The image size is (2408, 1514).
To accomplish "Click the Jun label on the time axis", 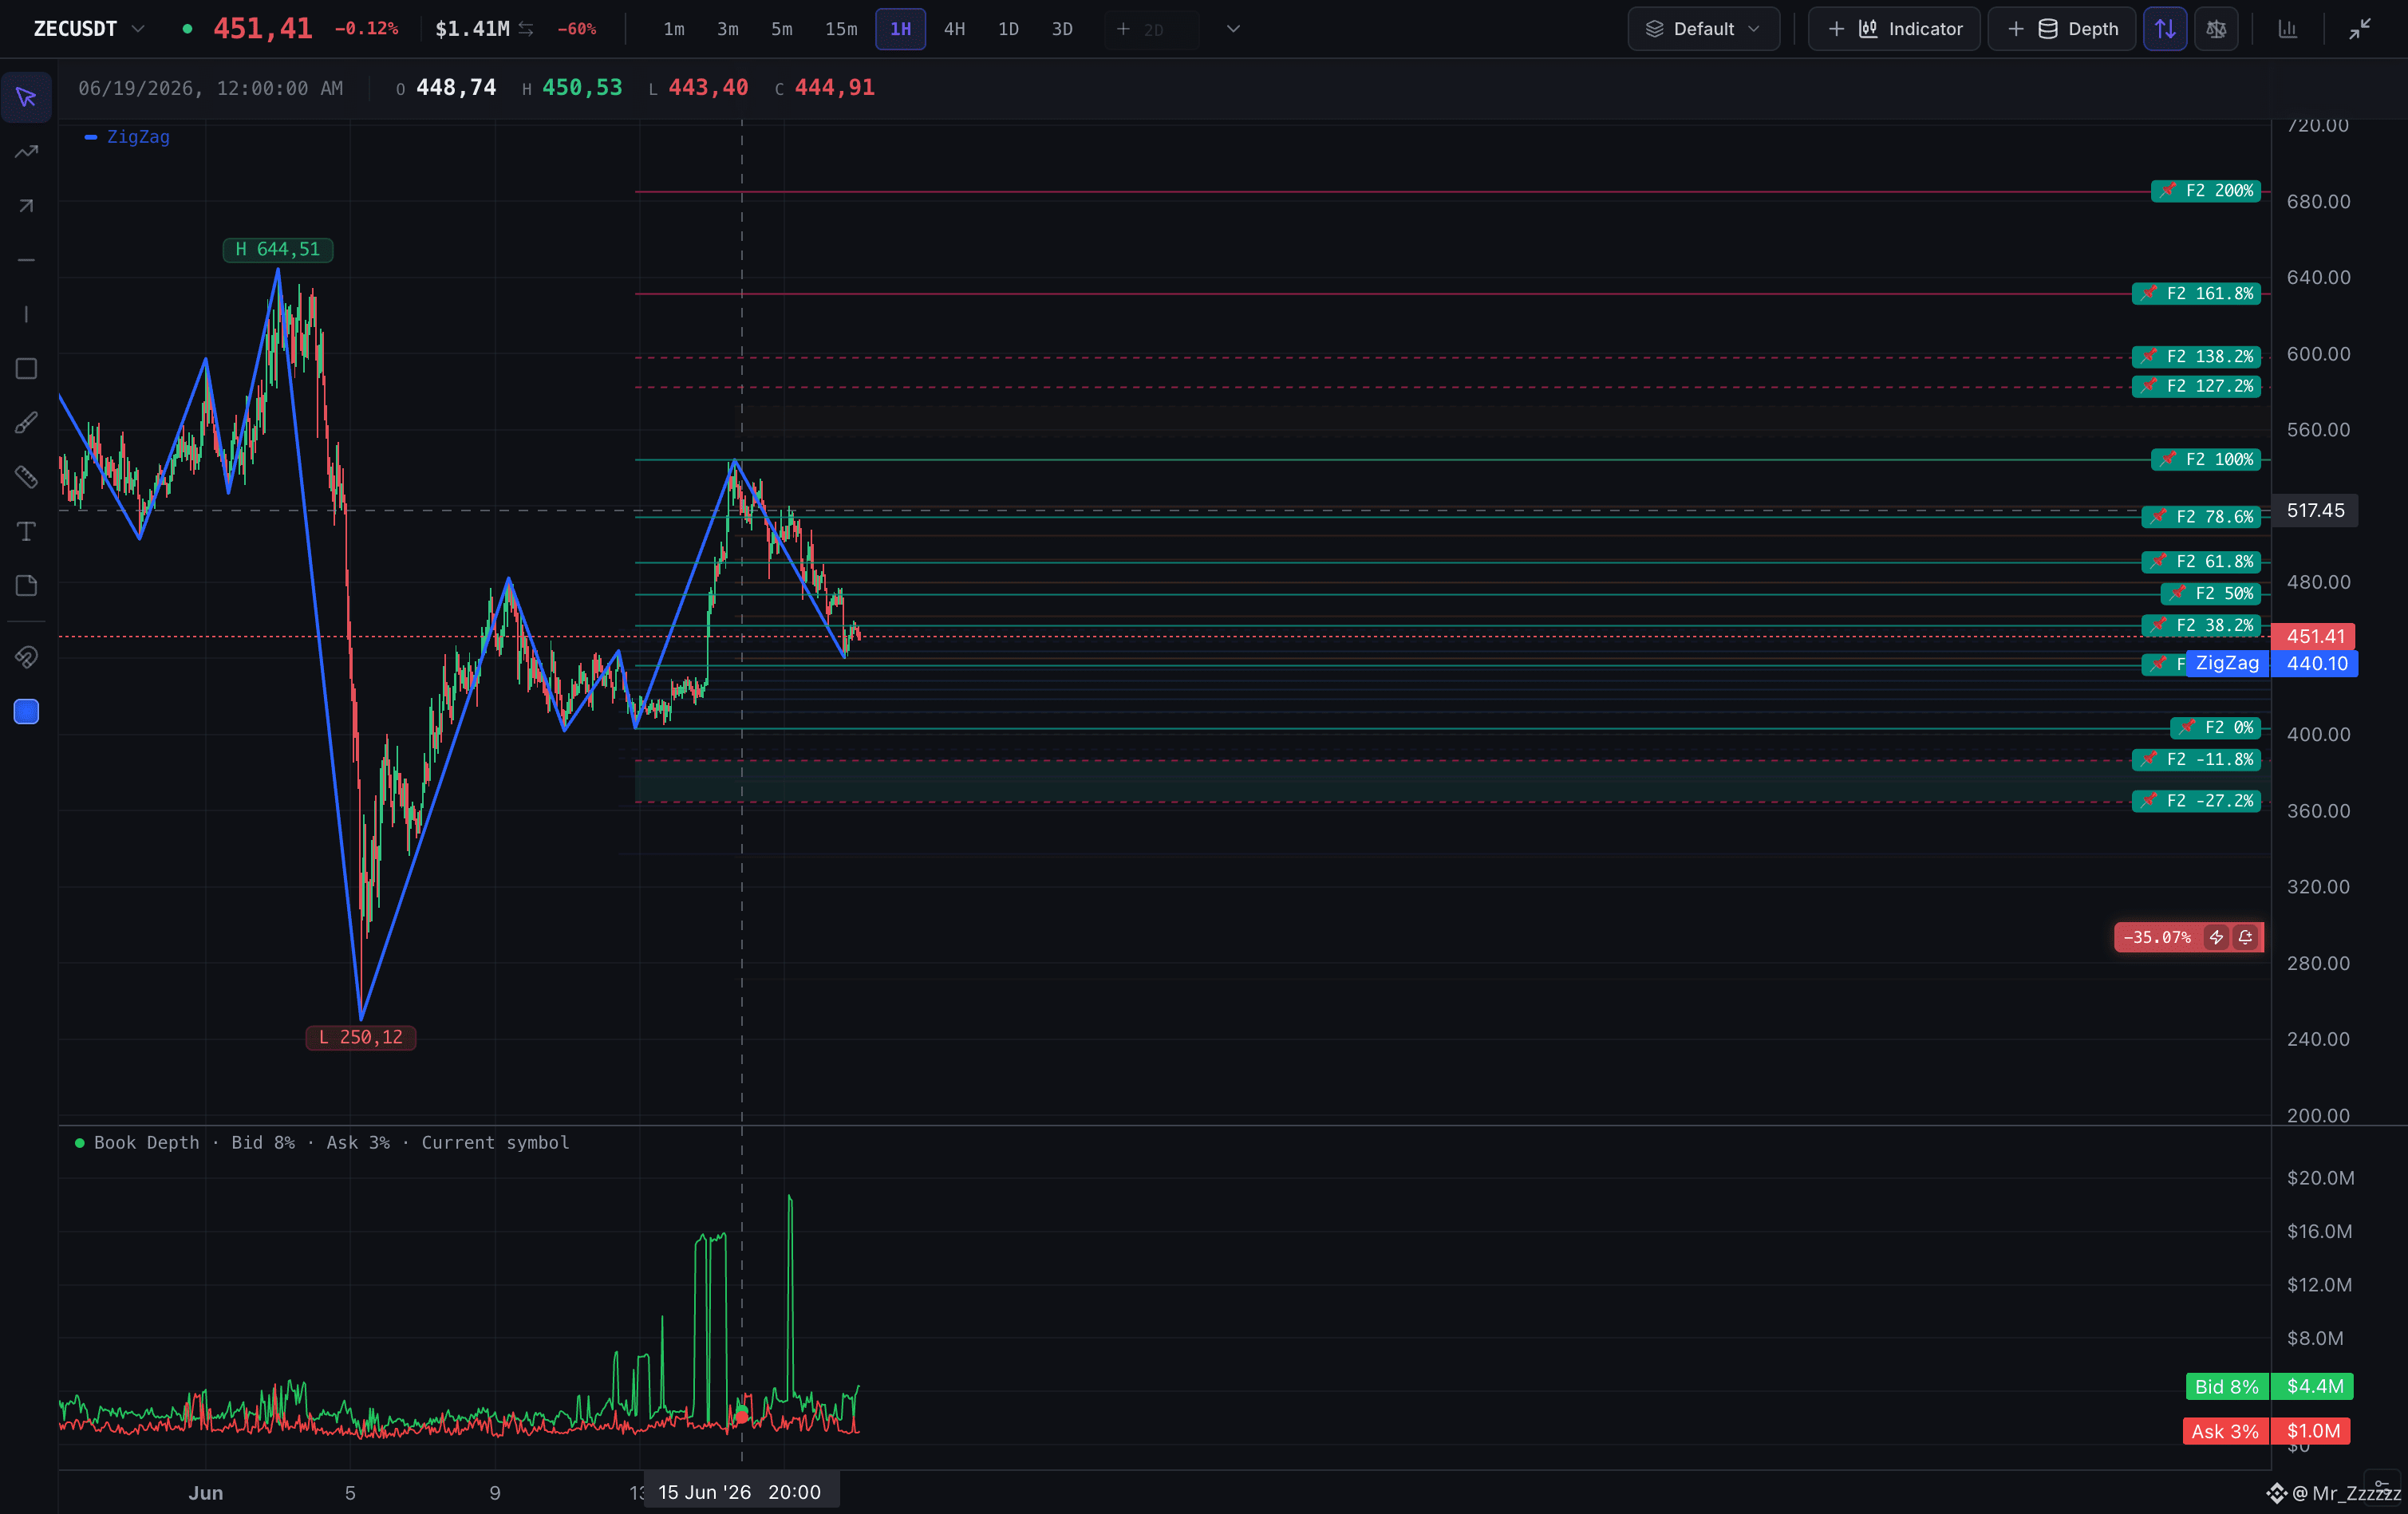I will pos(206,1493).
